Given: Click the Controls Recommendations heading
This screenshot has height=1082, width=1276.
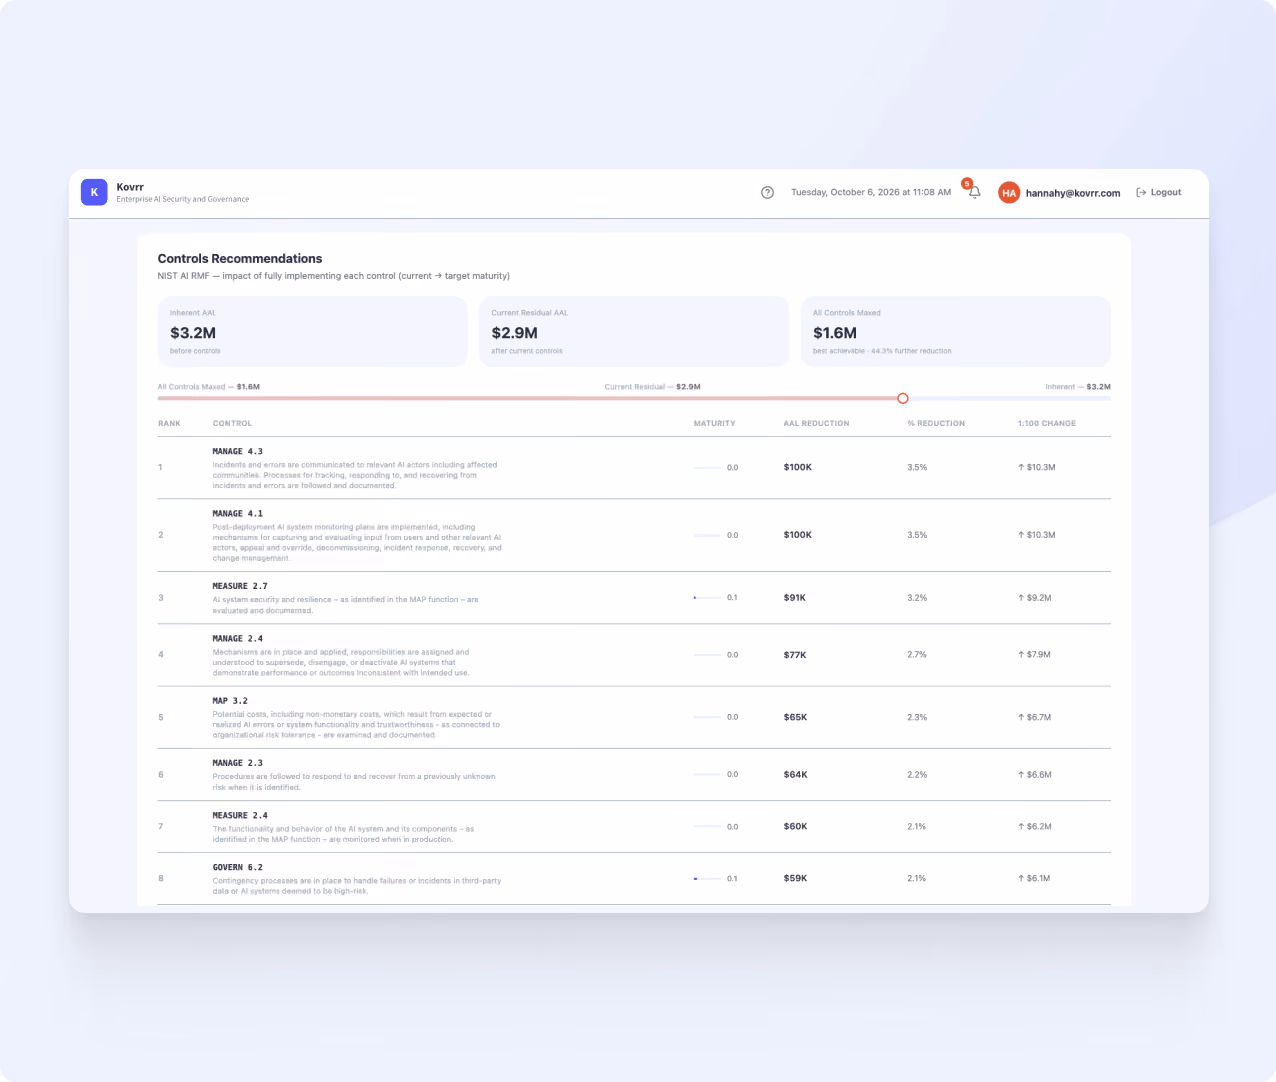Looking at the screenshot, I should (x=240, y=258).
